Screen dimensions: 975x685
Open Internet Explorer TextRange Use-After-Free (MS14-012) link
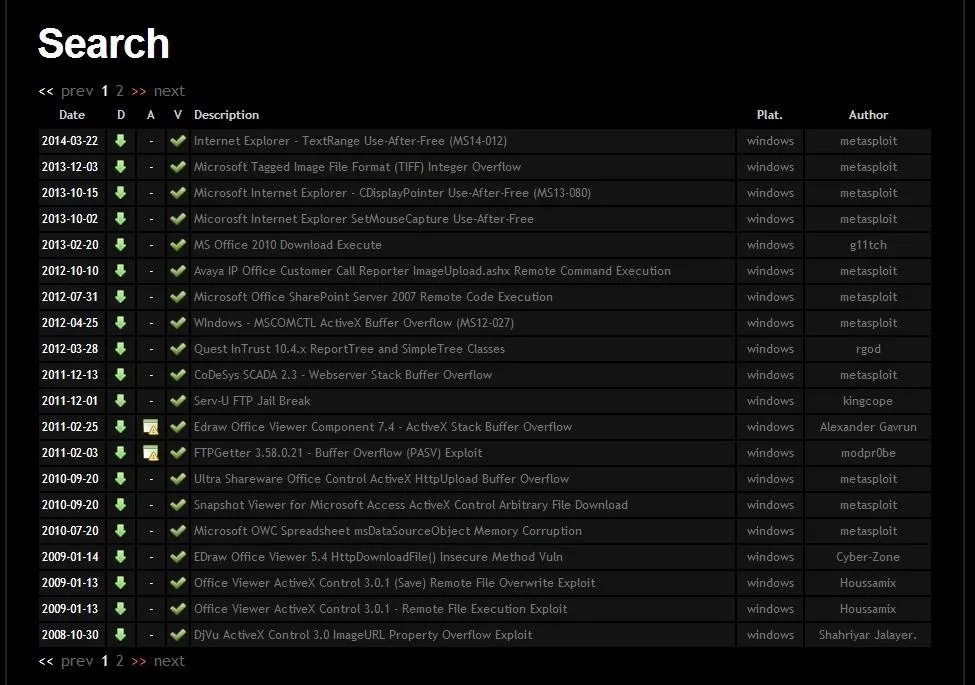(x=350, y=141)
